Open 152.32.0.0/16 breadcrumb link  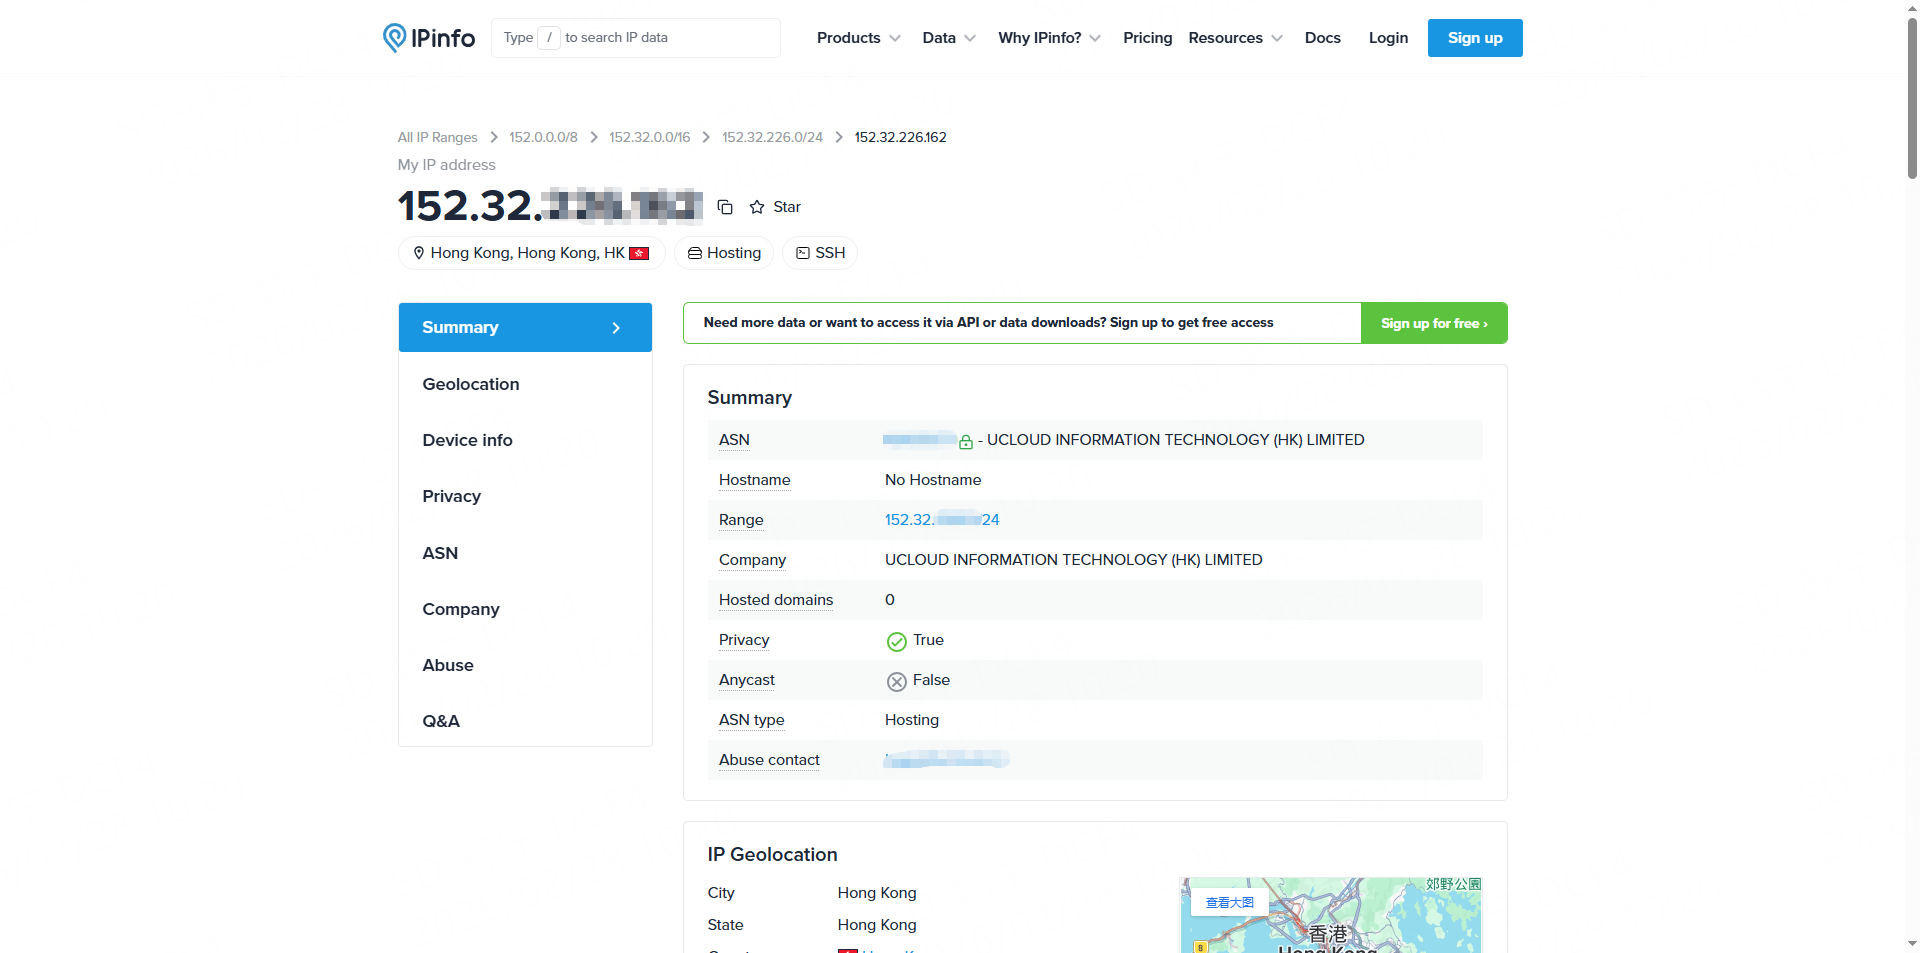tap(649, 137)
